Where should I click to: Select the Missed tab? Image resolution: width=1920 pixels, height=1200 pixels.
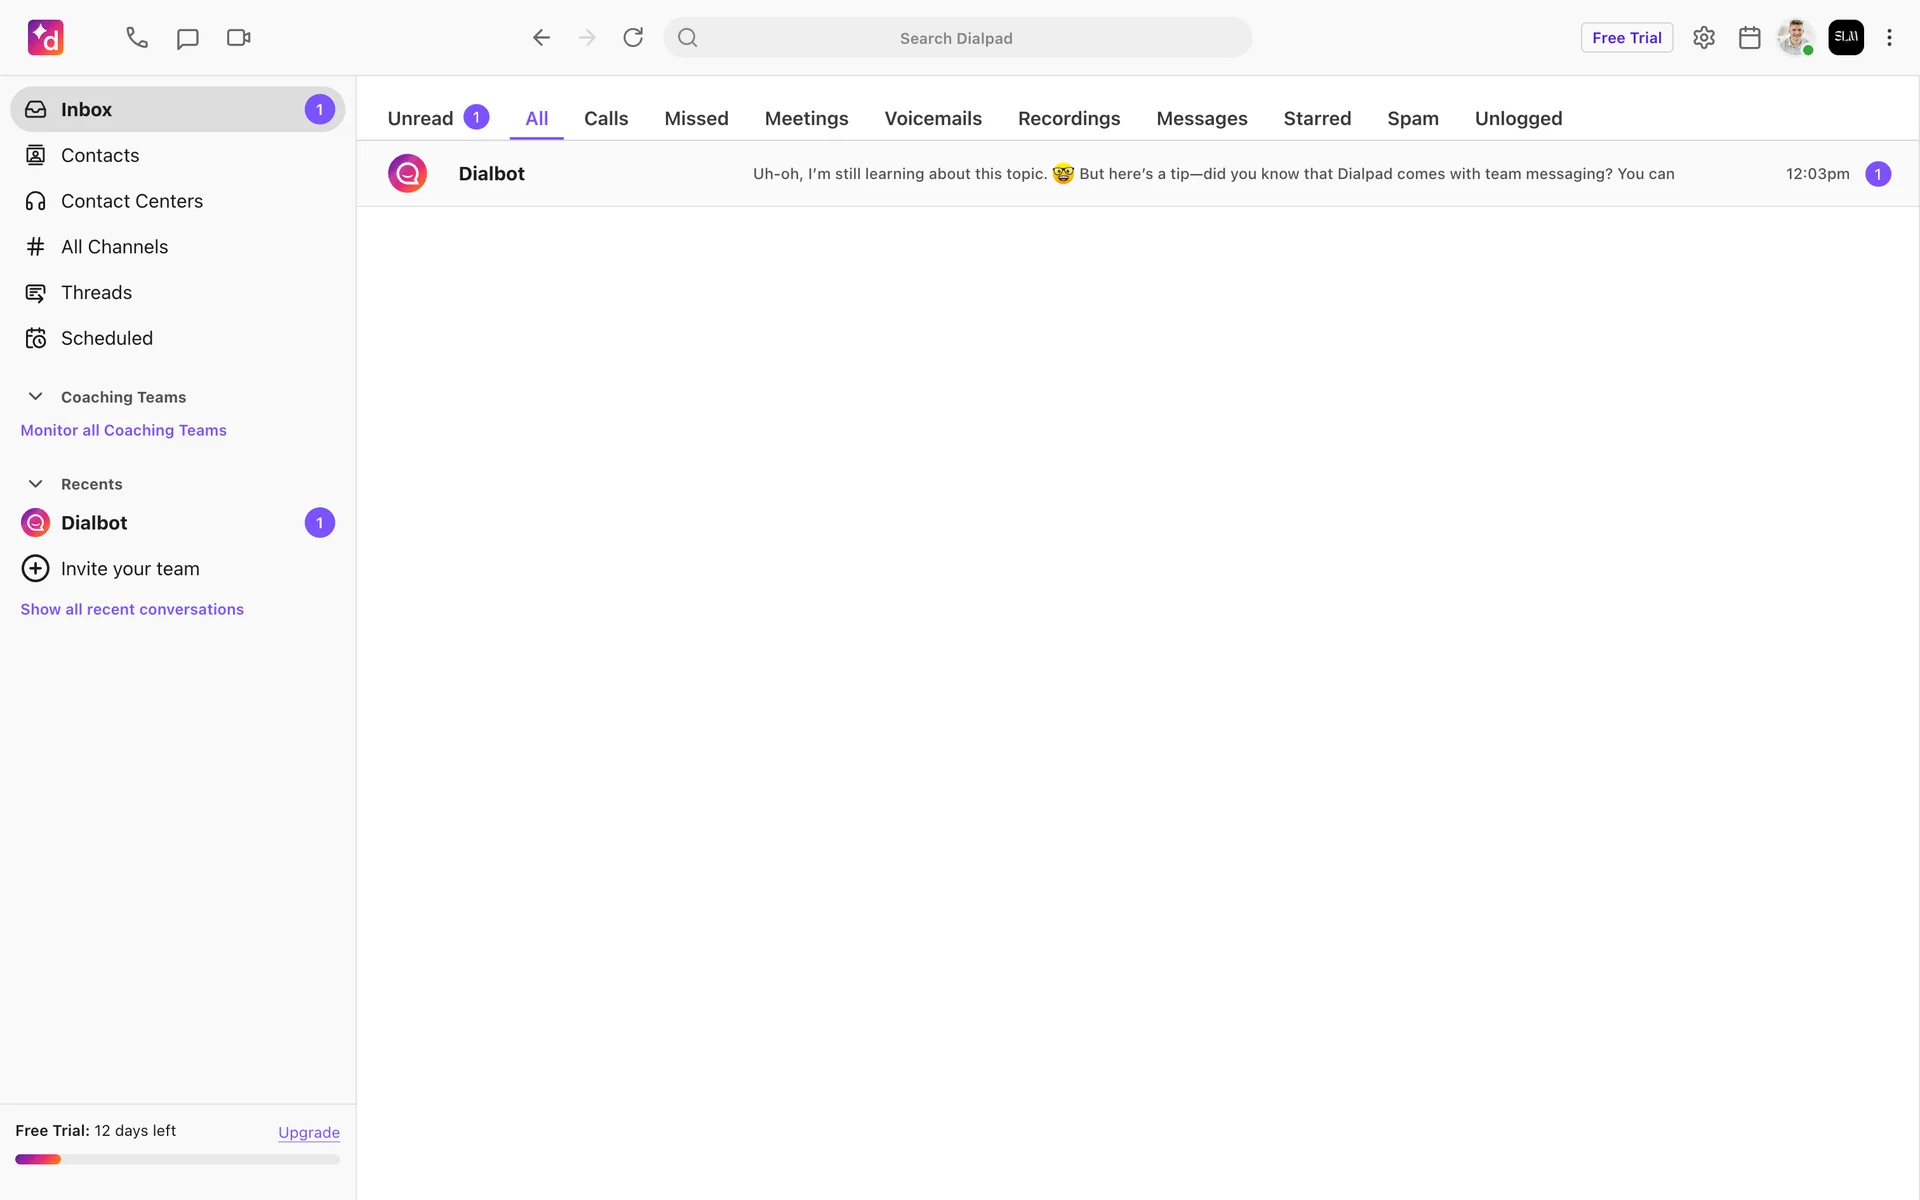tap(696, 118)
